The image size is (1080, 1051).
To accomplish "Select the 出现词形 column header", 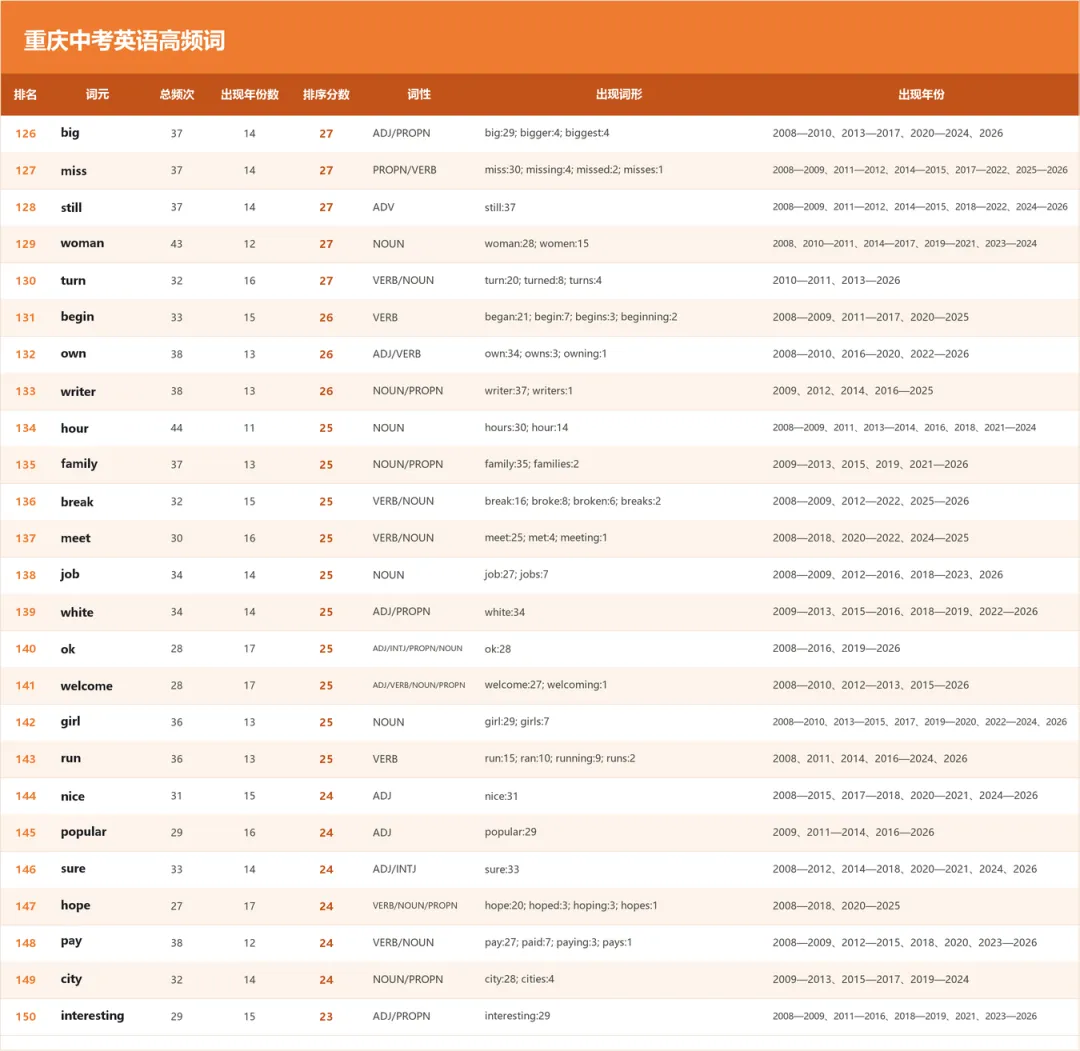I will click(x=619, y=94).
